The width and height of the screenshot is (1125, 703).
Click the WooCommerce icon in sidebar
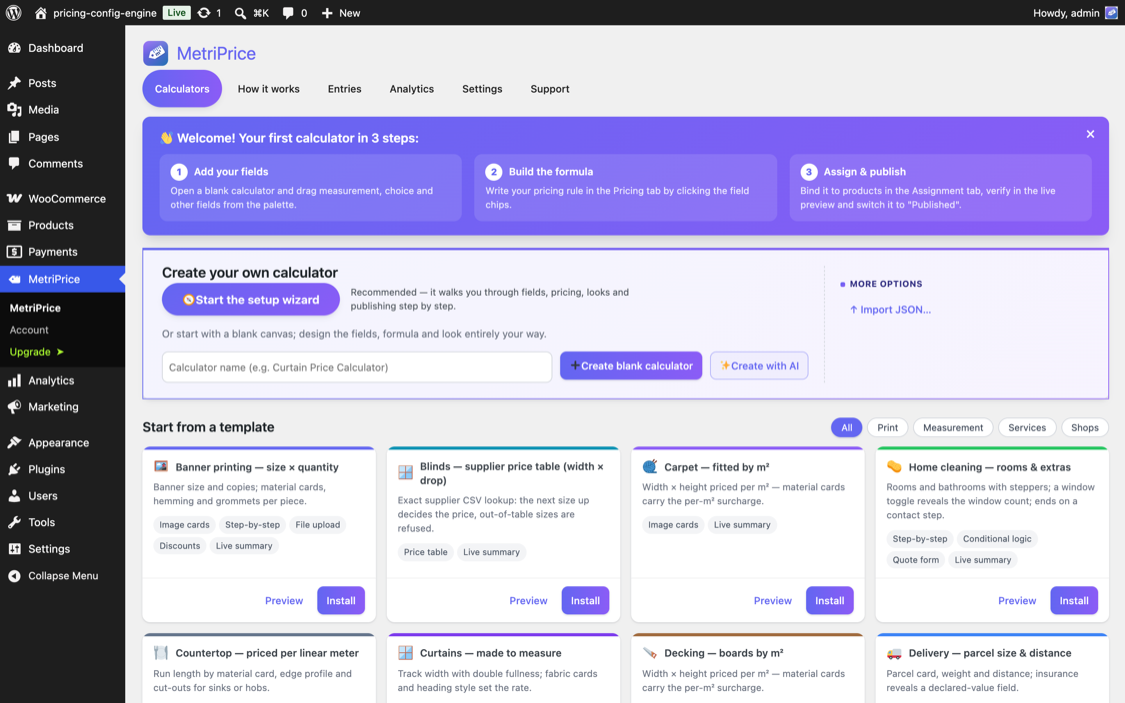[14, 199]
